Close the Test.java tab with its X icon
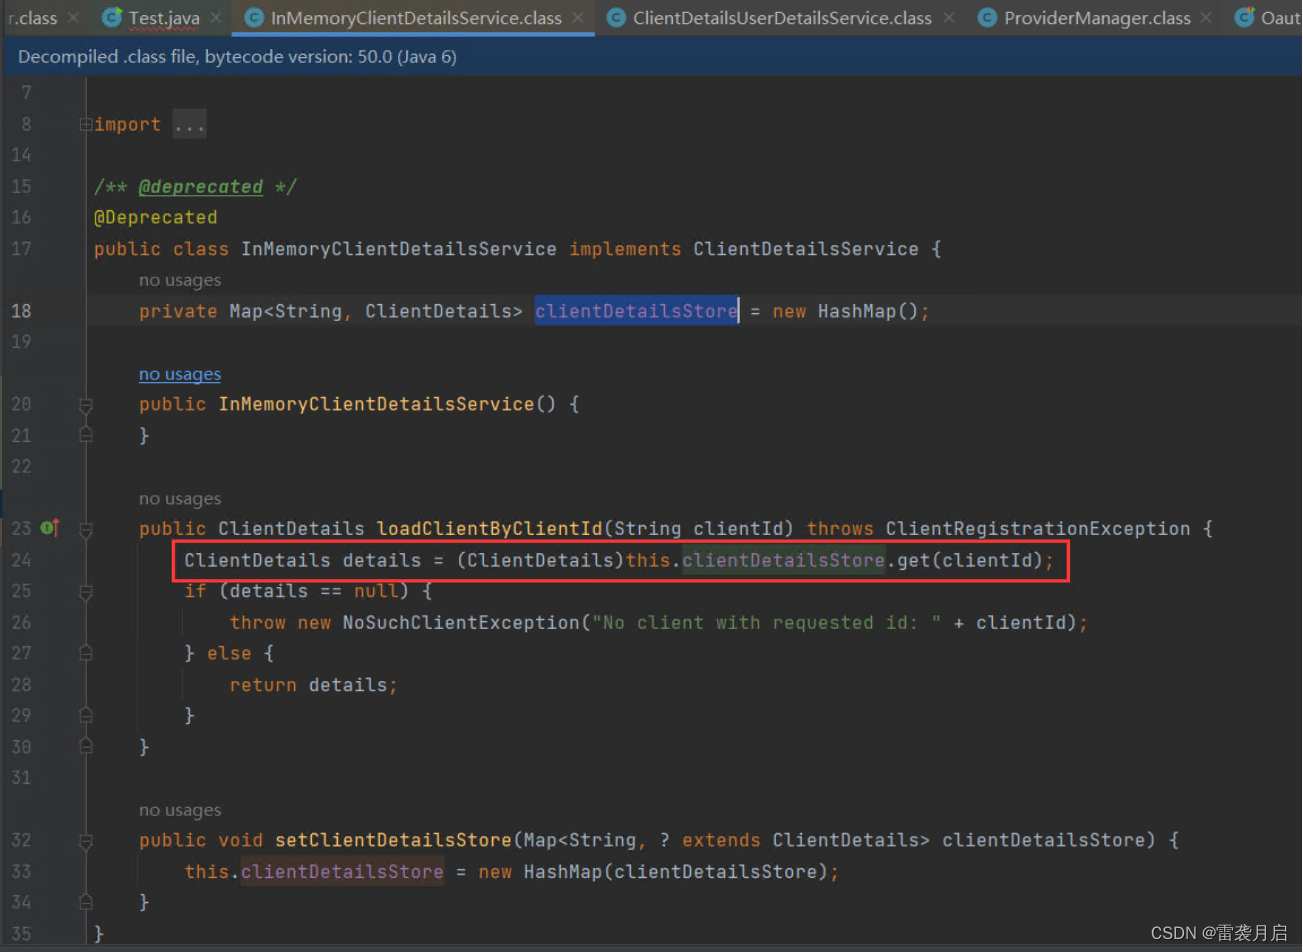Screen dimensions: 1303x952 (214, 17)
